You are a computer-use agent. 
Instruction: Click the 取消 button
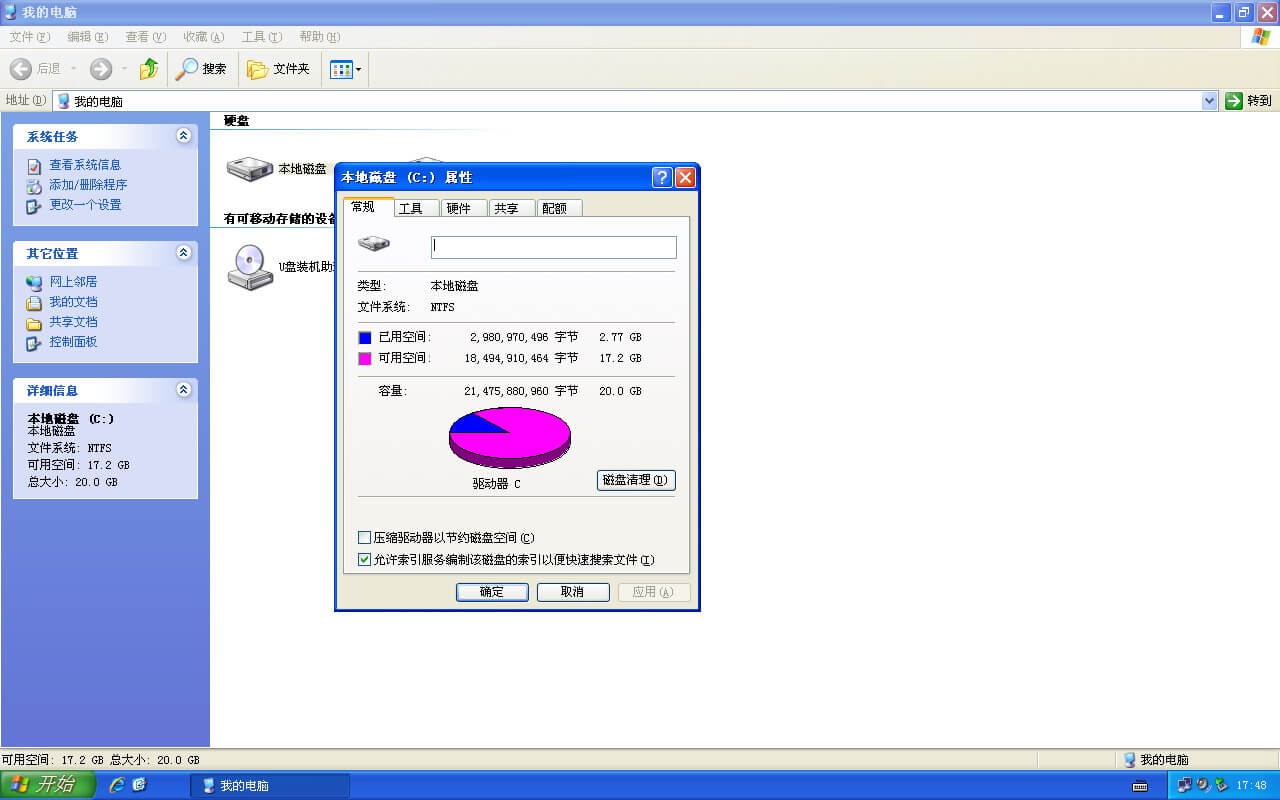pyautogui.click(x=573, y=592)
